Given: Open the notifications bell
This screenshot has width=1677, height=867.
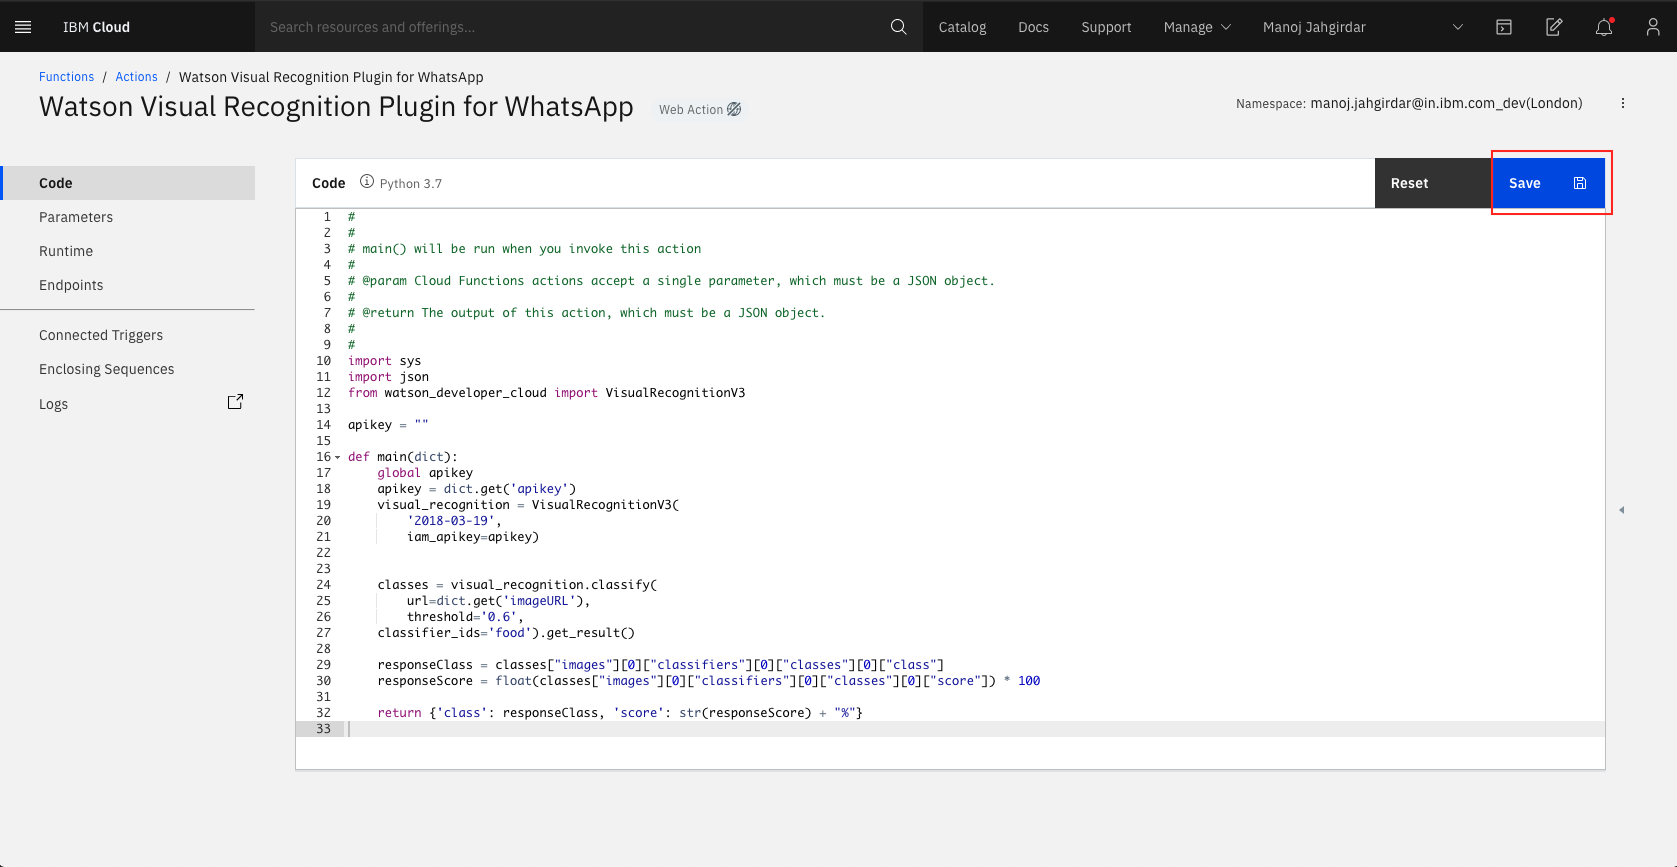Looking at the screenshot, I should (x=1604, y=27).
